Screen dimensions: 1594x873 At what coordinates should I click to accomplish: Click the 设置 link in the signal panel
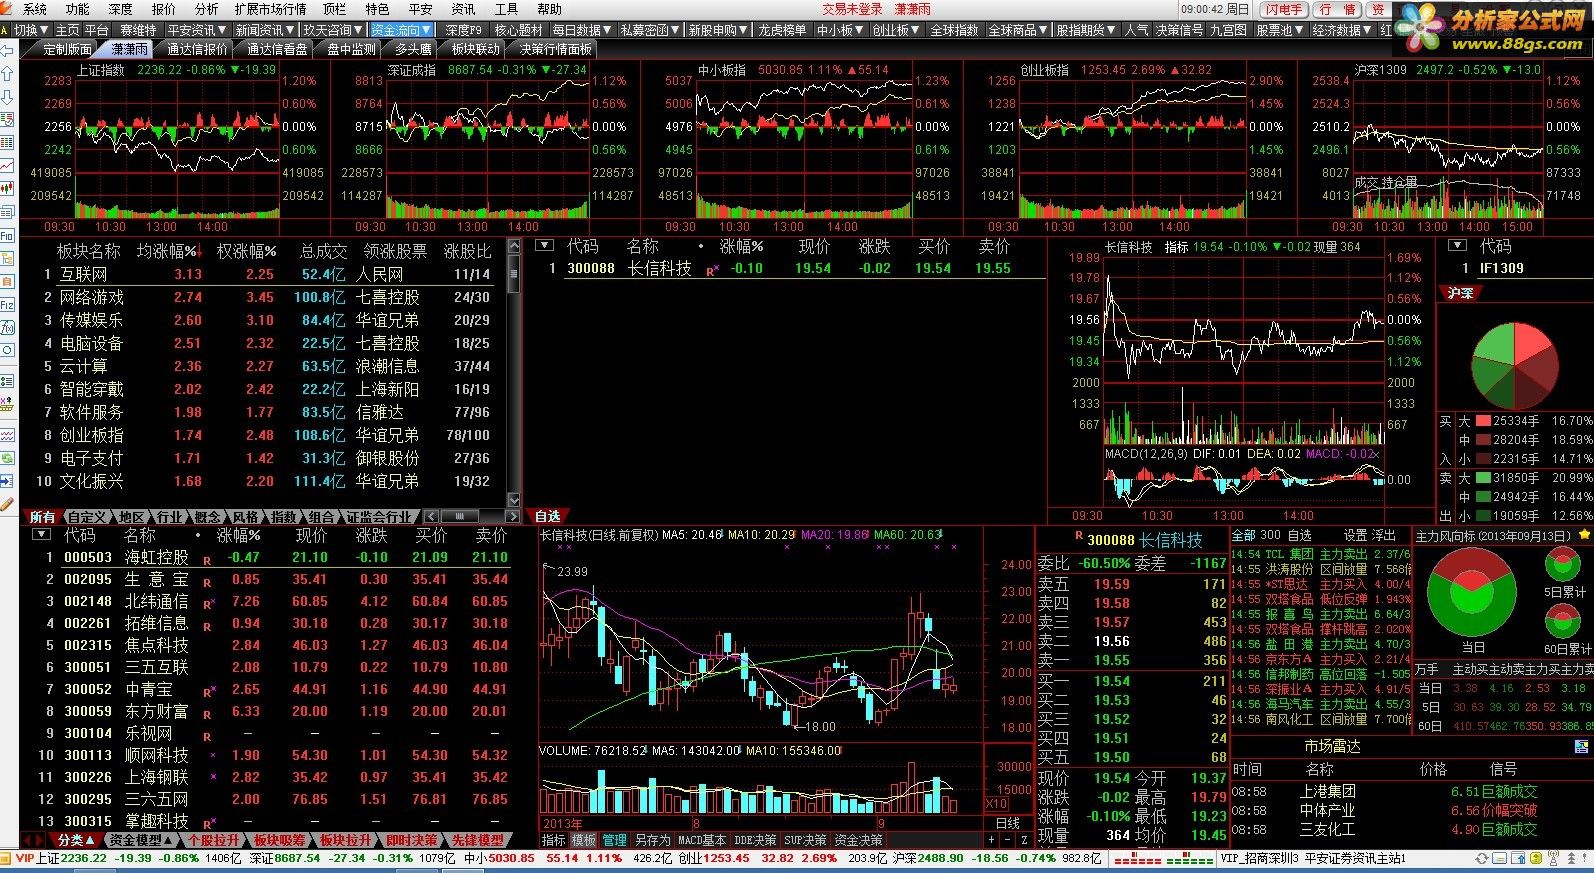(x=1355, y=535)
